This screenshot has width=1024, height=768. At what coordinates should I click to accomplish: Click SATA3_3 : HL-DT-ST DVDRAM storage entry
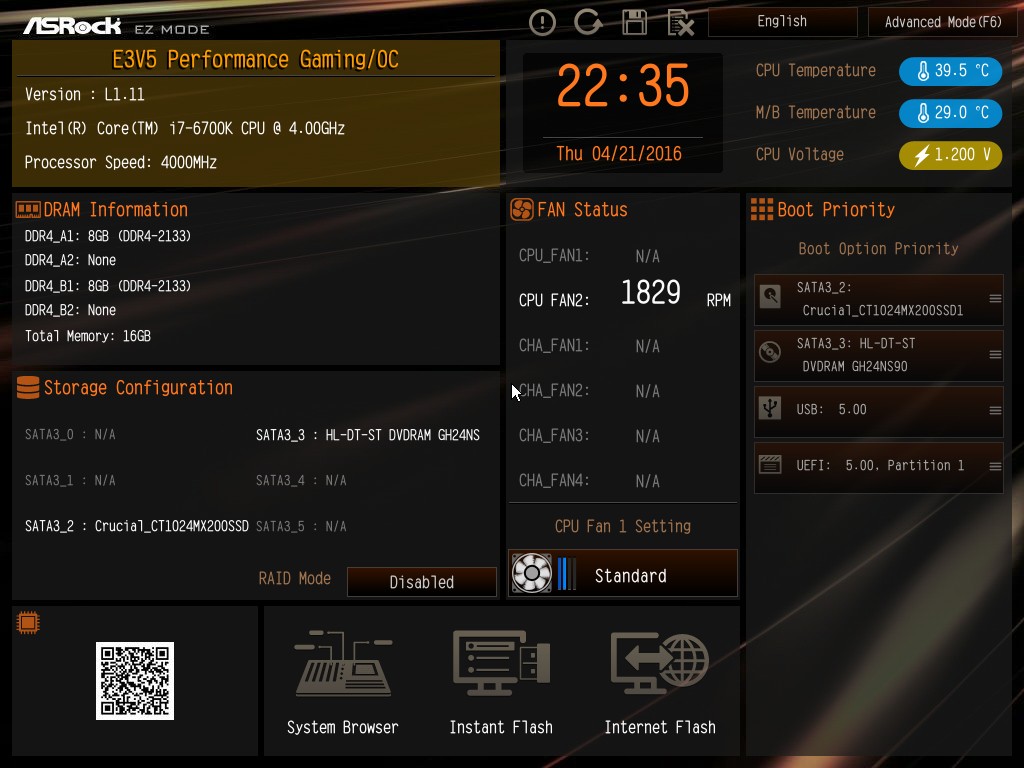click(368, 436)
